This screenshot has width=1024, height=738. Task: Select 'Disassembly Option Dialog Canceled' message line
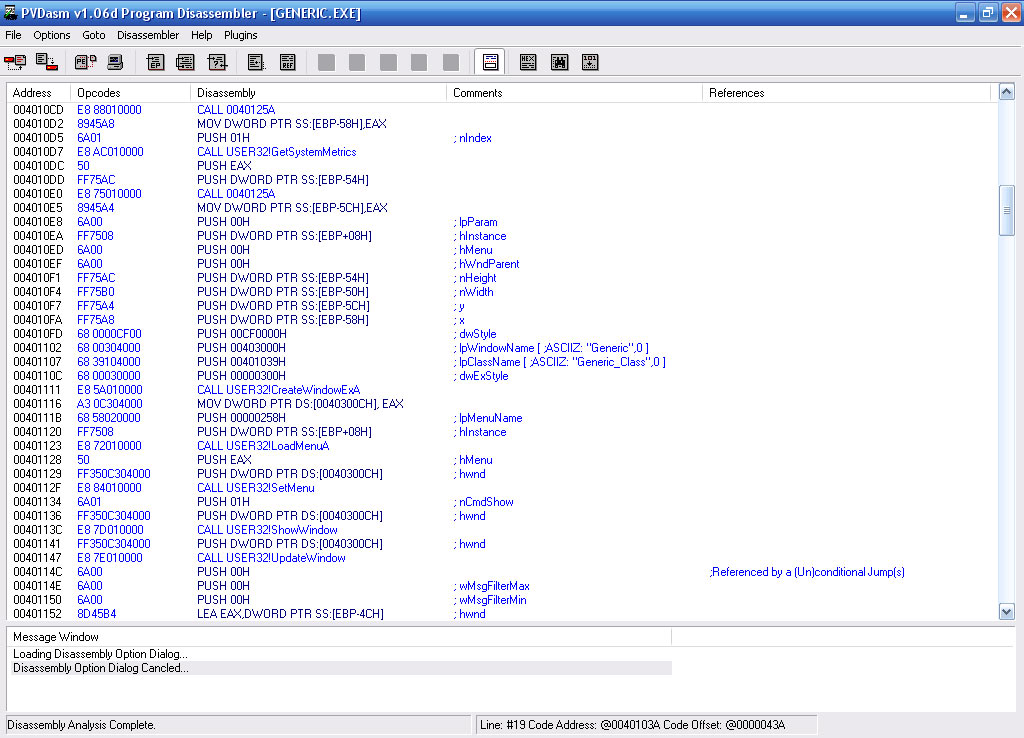pos(100,668)
